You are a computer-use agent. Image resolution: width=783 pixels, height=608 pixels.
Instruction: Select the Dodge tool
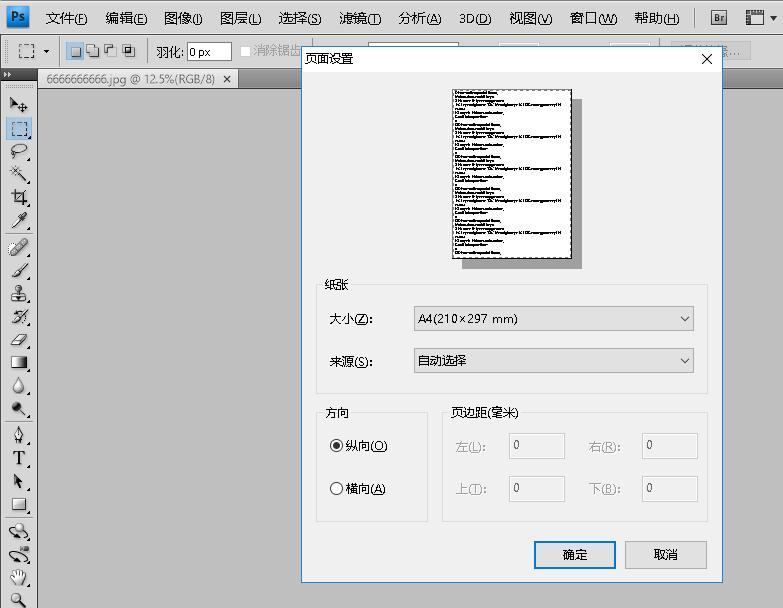[x=19, y=409]
